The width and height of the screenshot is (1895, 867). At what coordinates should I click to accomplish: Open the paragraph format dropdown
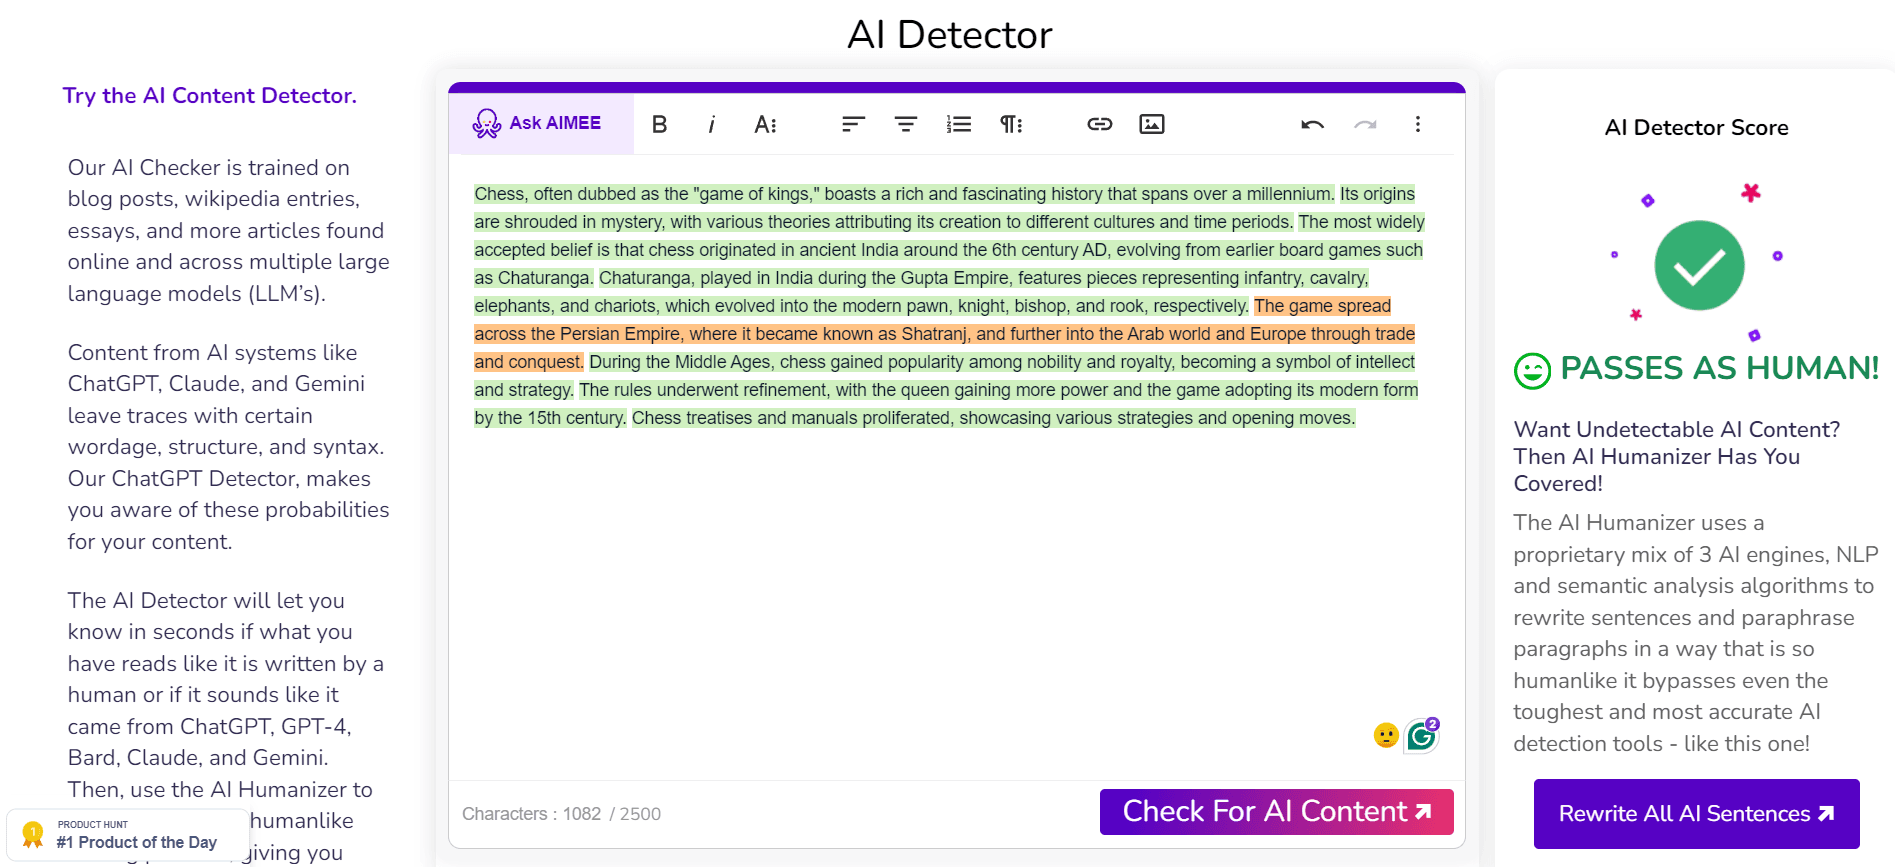(x=1011, y=124)
